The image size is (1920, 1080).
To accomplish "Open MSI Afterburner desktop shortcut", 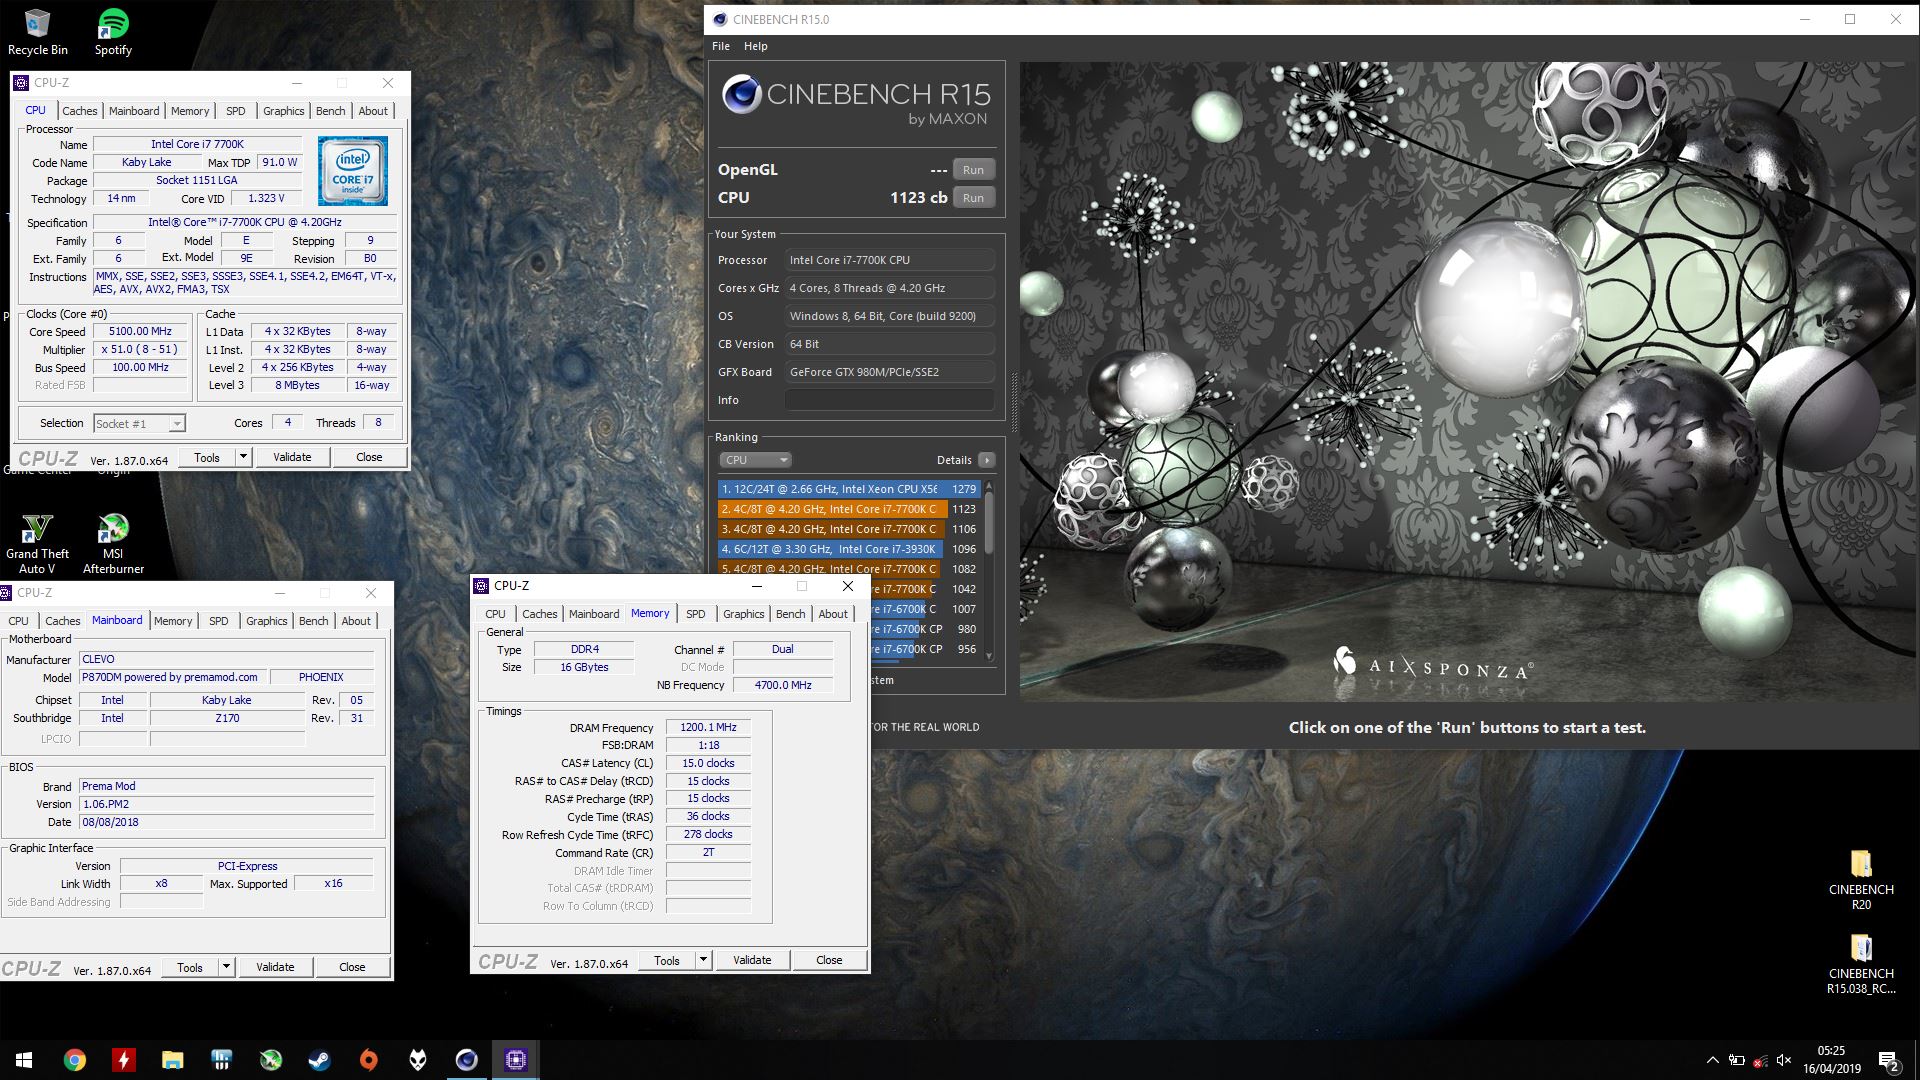I will (113, 544).
